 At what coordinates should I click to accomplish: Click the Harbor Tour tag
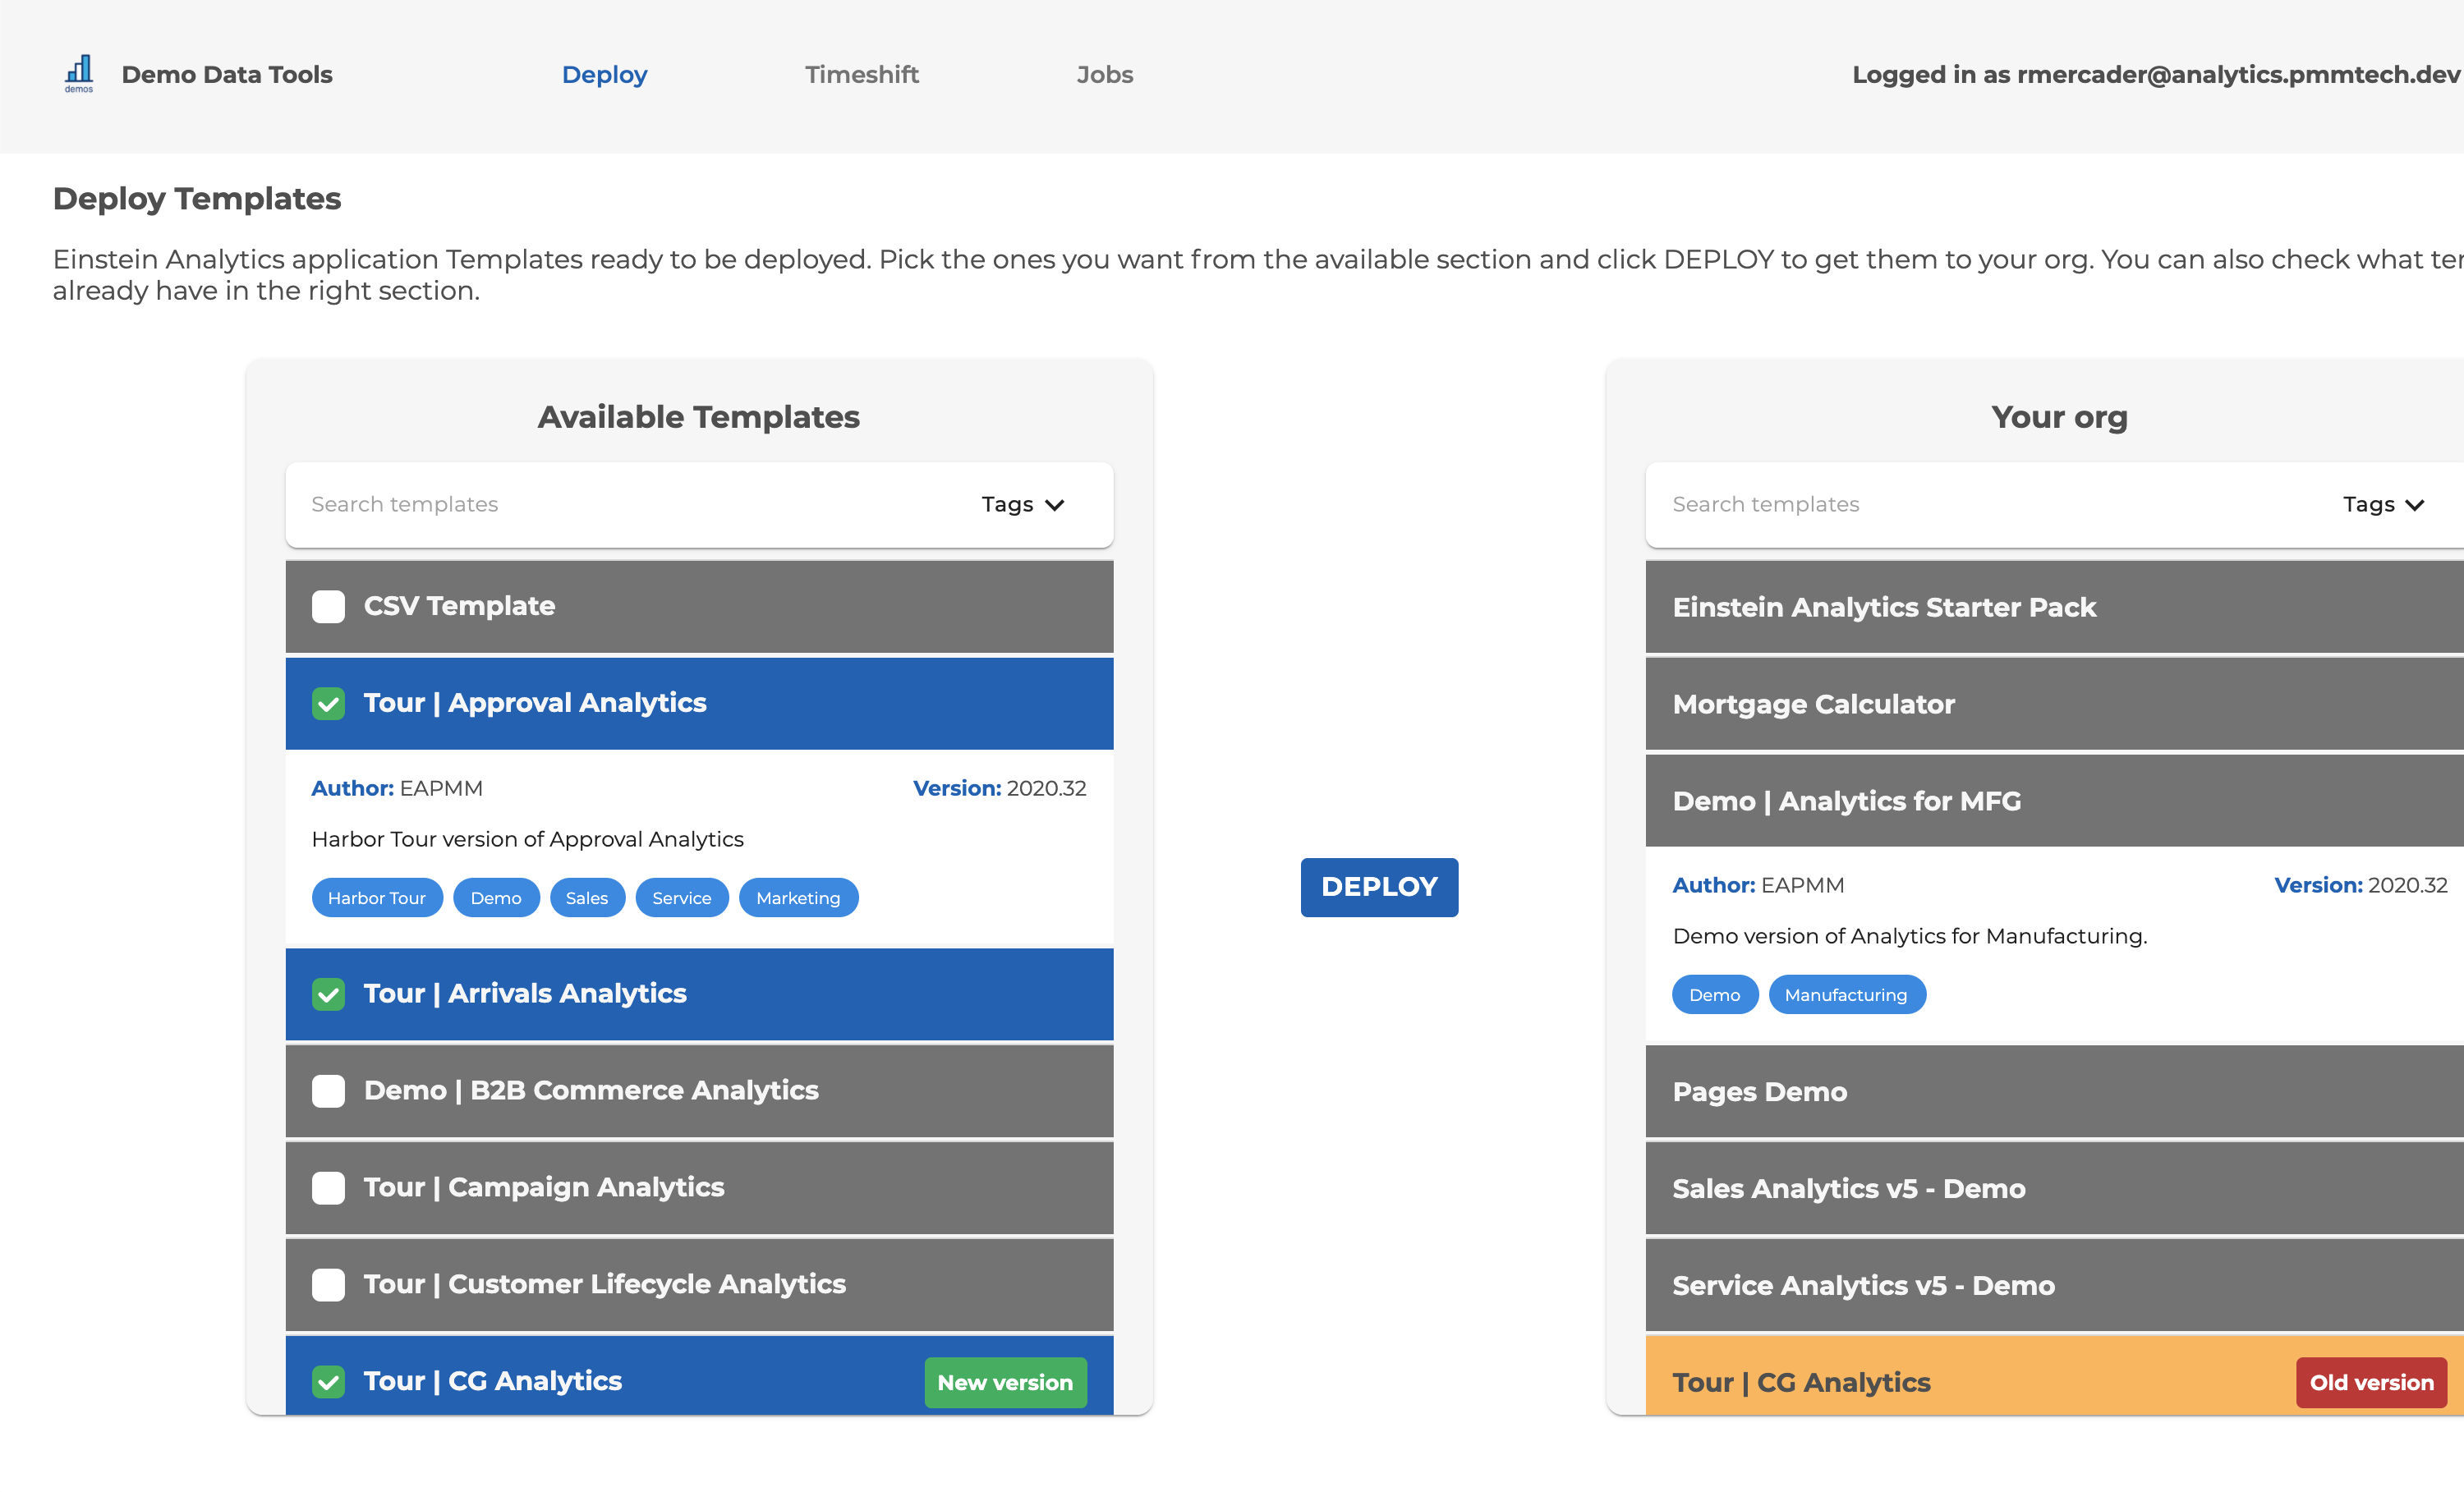coord(377,898)
